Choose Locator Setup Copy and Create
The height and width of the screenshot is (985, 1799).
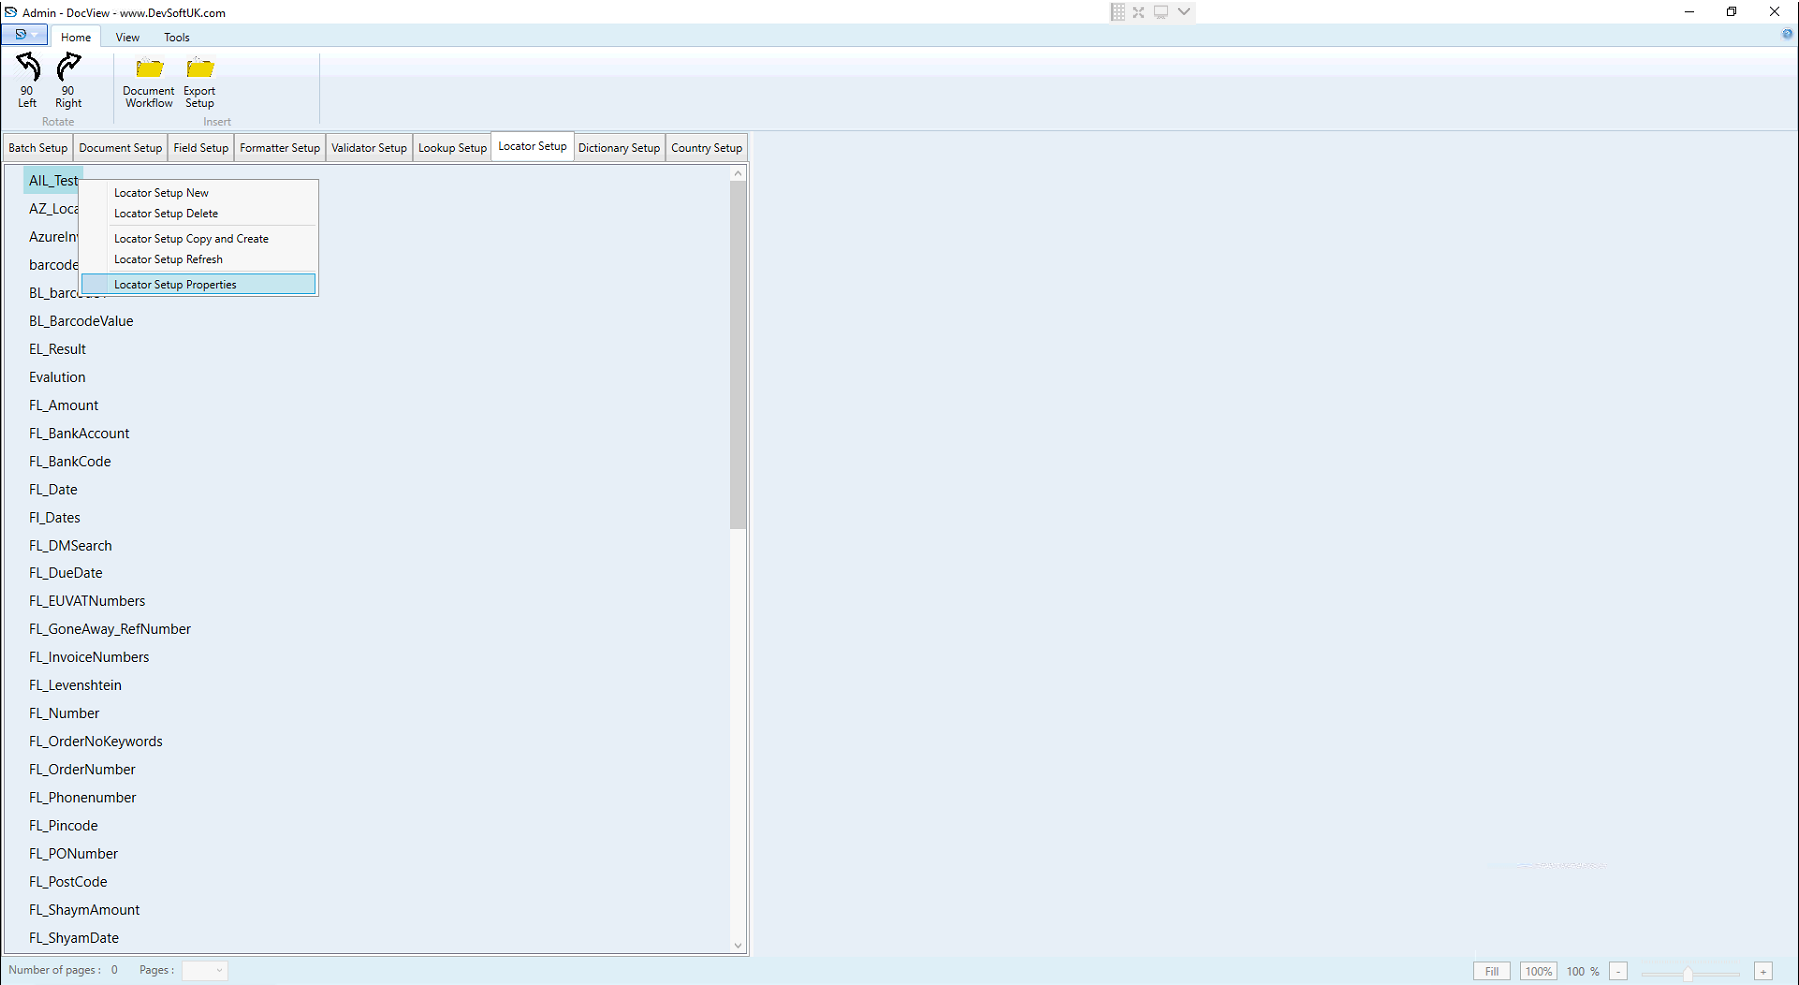point(191,238)
